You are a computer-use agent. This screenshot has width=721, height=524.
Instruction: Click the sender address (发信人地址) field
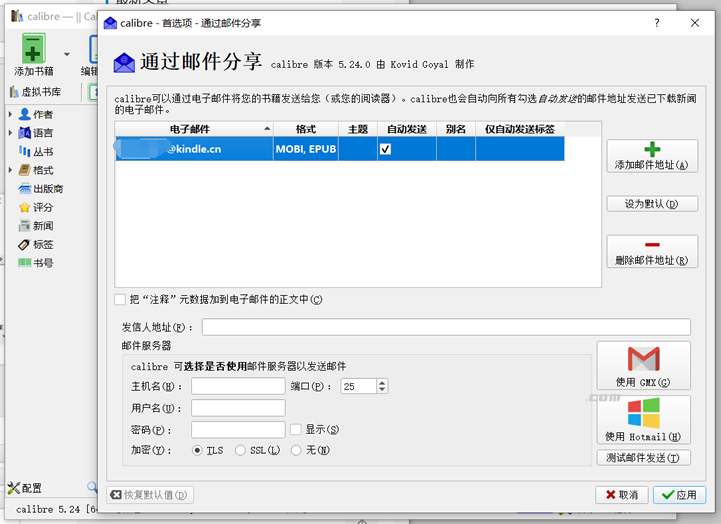[446, 327]
